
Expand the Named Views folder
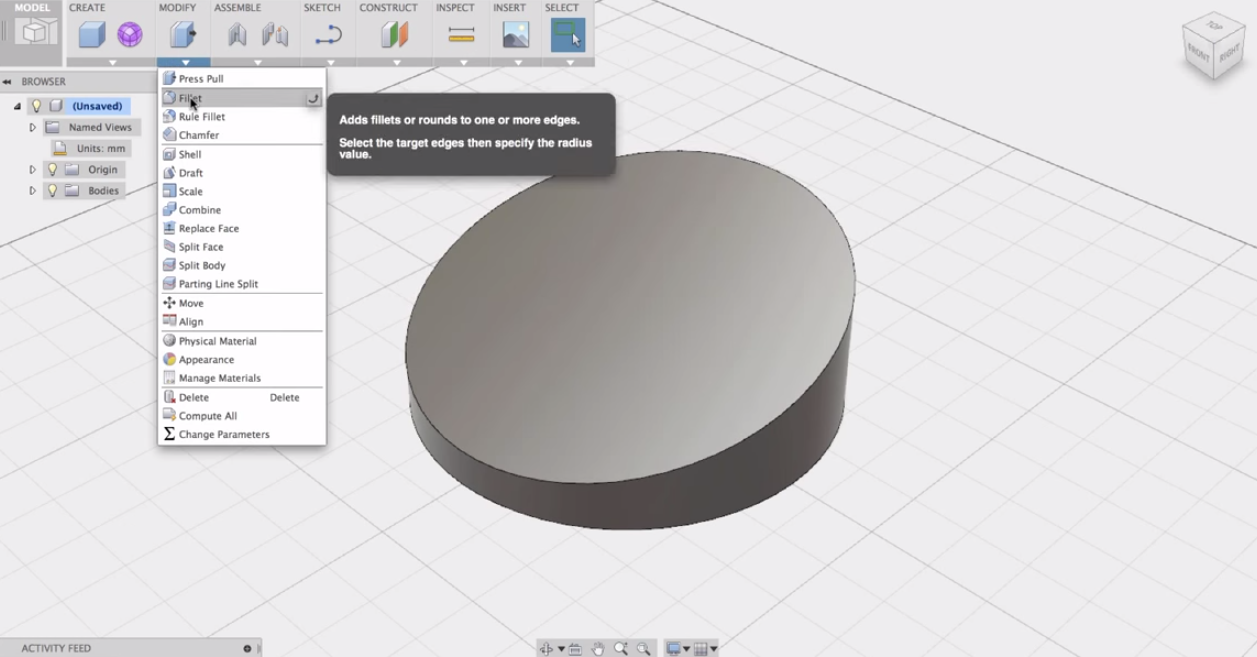[x=33, y=127]
